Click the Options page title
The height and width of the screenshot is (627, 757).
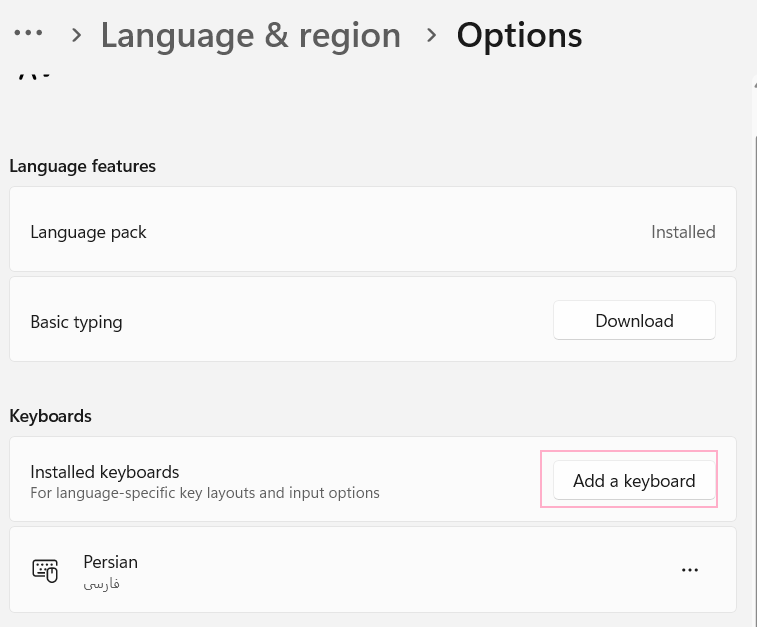tap(519, 35)
